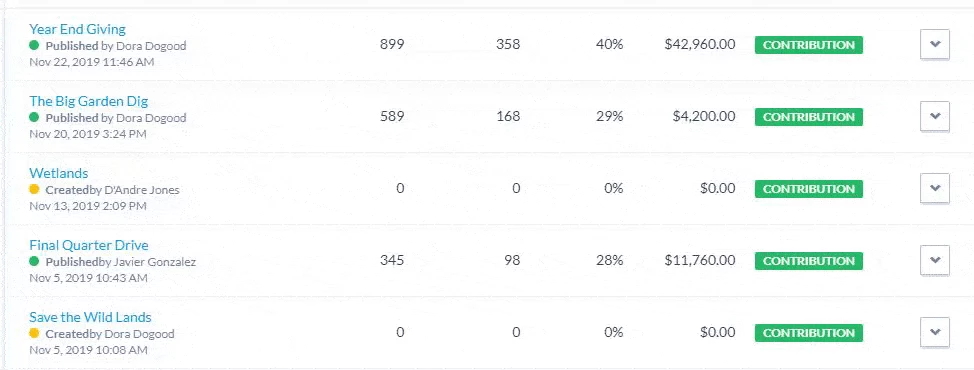Click yellow created status dot for Wetlands

(x=34, y=189)
